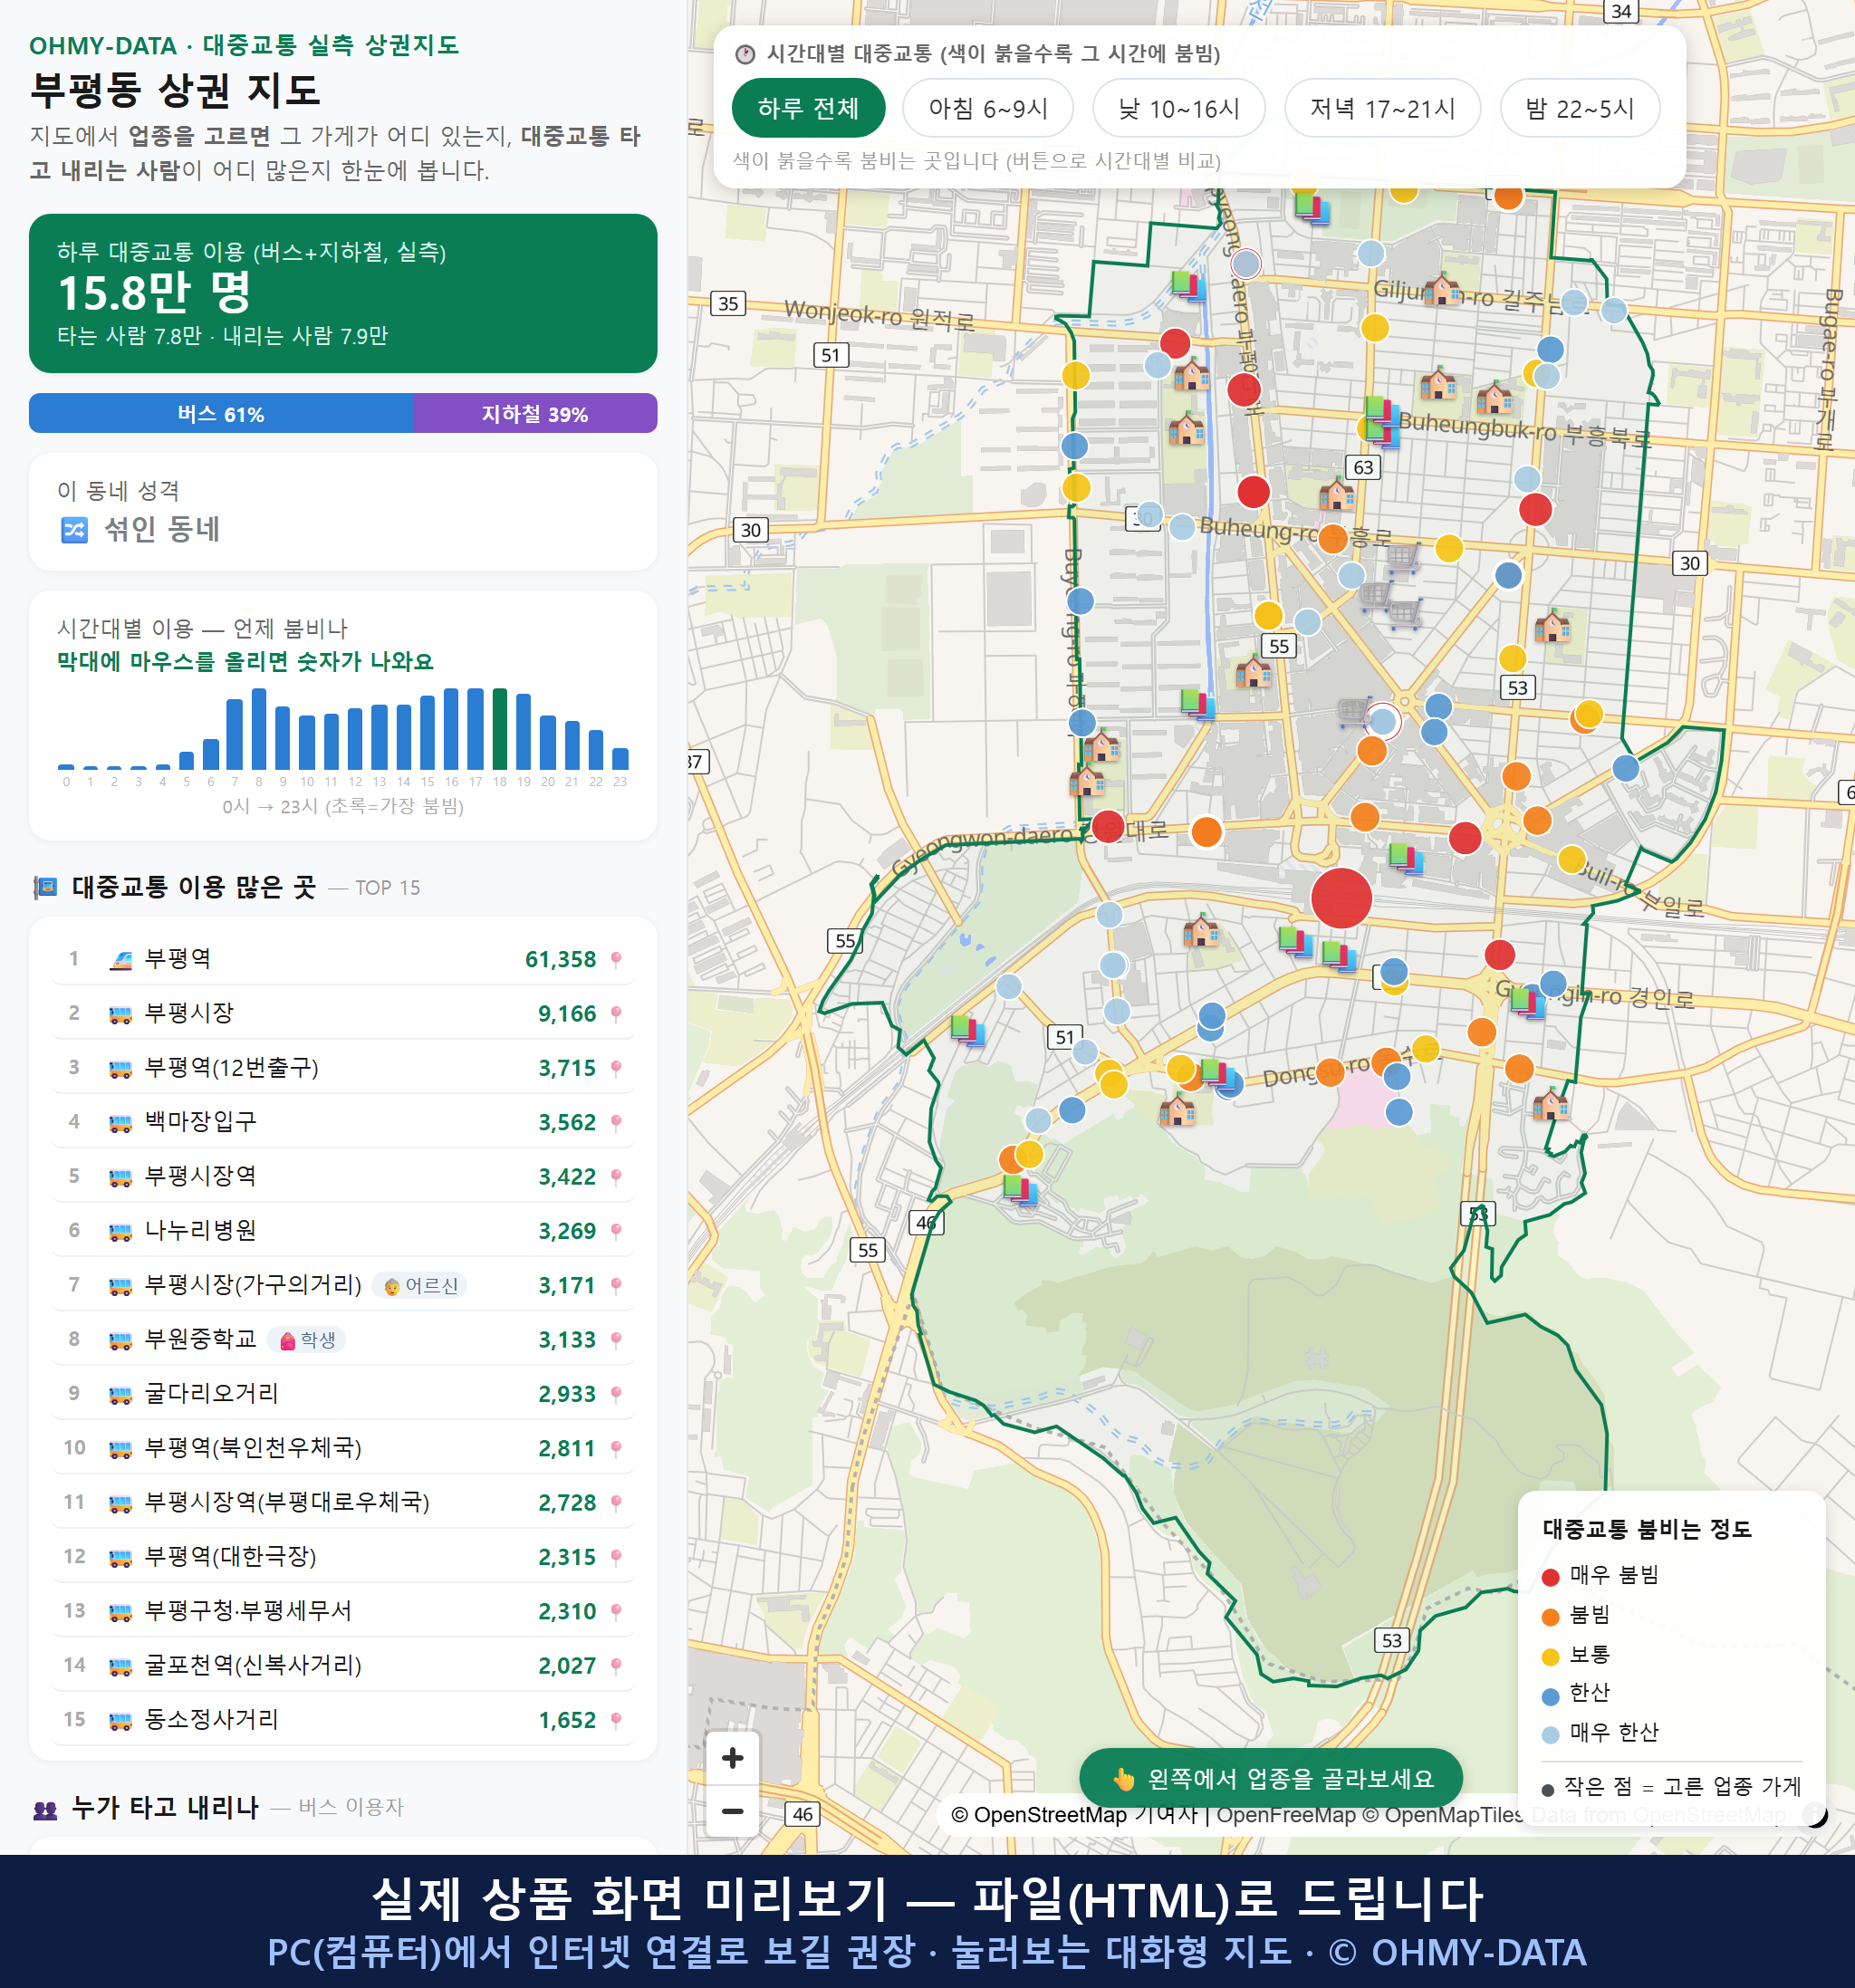1855x1988 pixels.
Task: Click the 누가 타고 내리나 section heading
Action: tap(165, 1808)
